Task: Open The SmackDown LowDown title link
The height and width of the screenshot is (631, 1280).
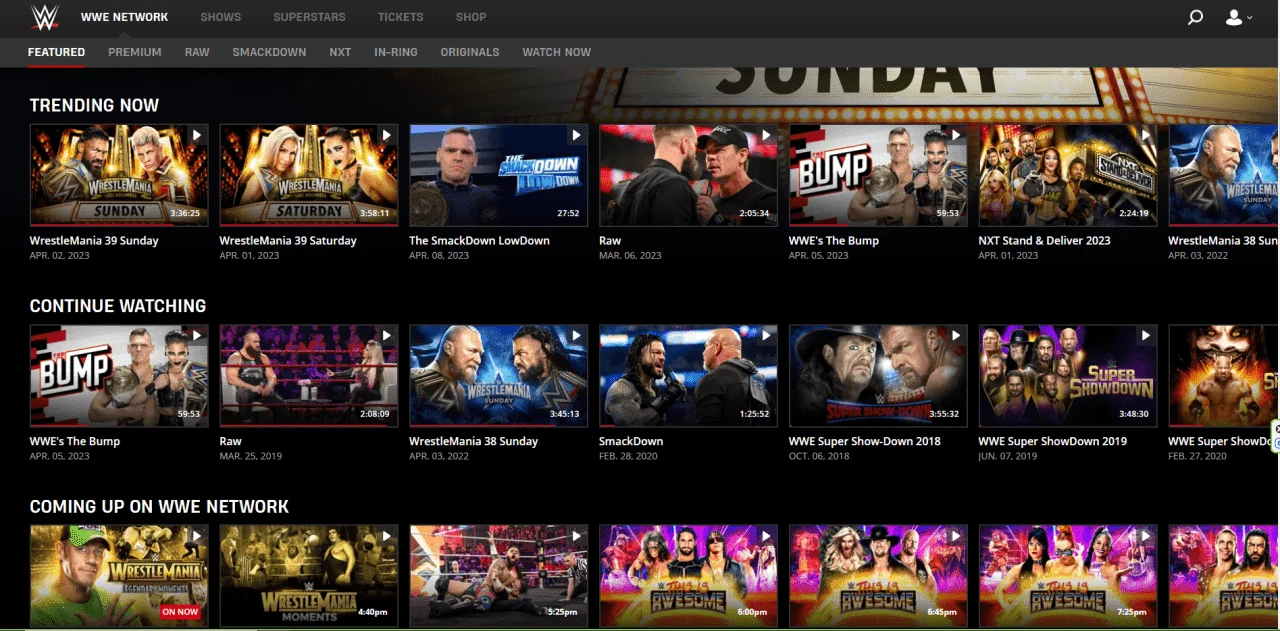Action: pyautogui.click(x=480, y=241)
